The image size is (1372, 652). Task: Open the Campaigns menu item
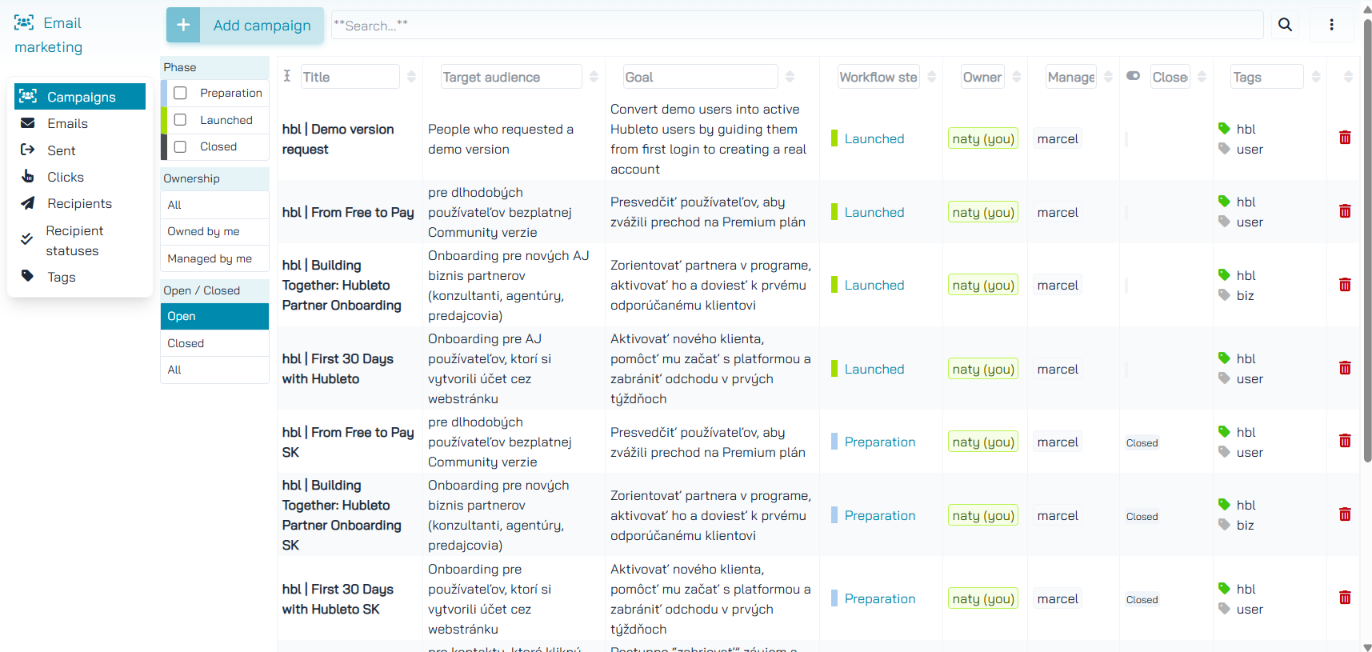tap(80, 97)
